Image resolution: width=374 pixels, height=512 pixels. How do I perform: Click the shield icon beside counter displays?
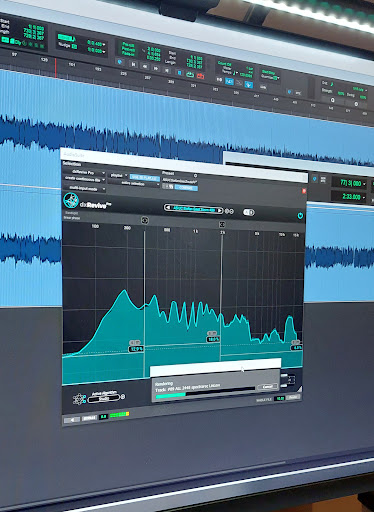pos(315,179)
